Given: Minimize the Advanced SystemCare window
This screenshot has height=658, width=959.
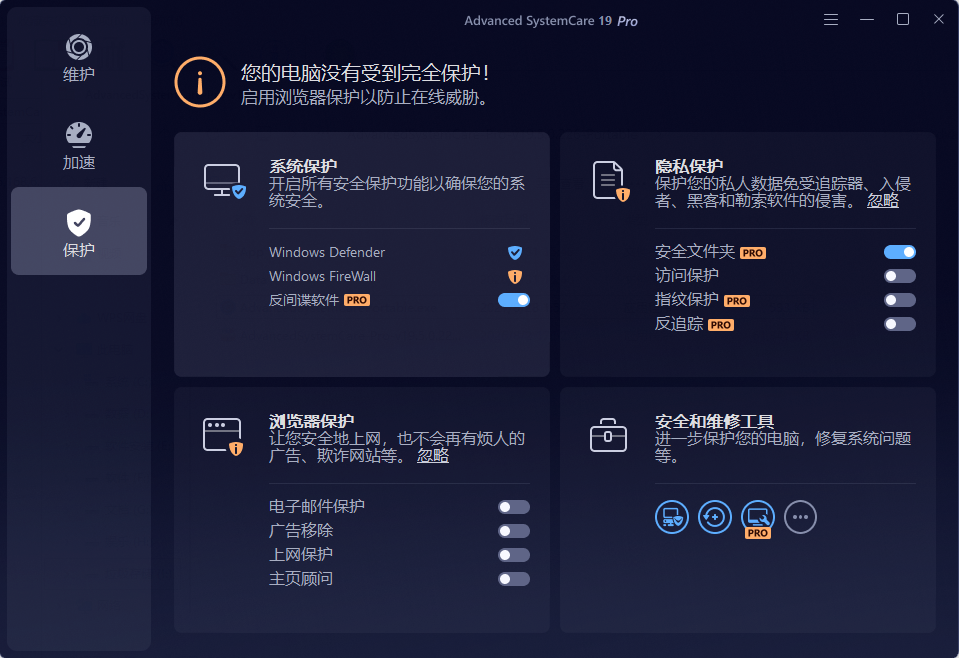Looking at the screenshot, I should pos(867,20).
